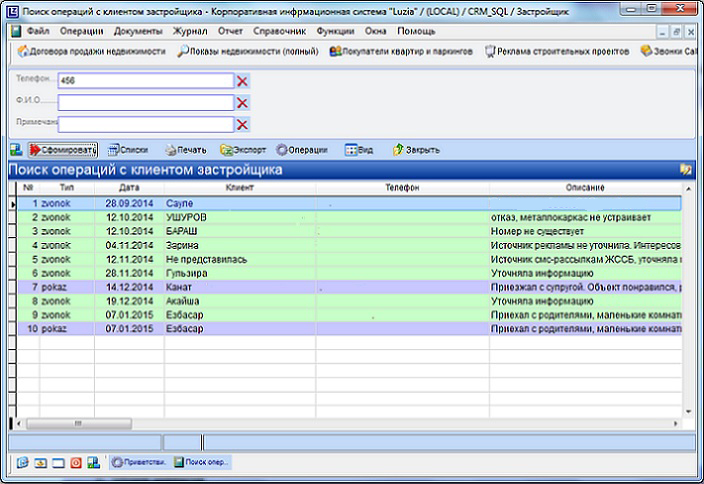Open Показы недвижимости (полный) shortcut
The image size is (704, 484).
coord(247,51)
